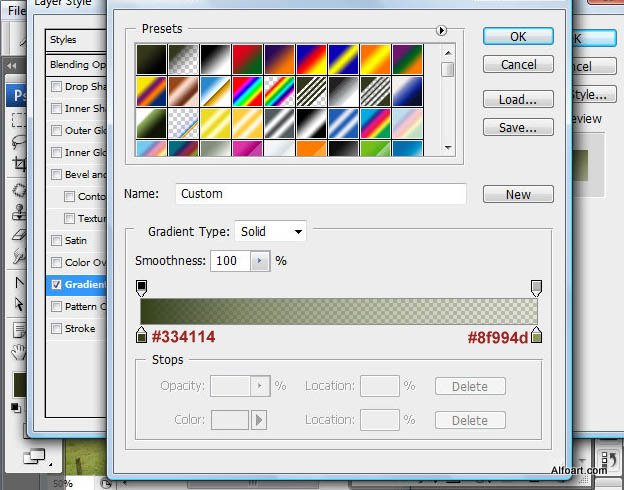Open the Smoothness slider arrow
Viewport: 624px width, 490px height.
pos(261,261)
